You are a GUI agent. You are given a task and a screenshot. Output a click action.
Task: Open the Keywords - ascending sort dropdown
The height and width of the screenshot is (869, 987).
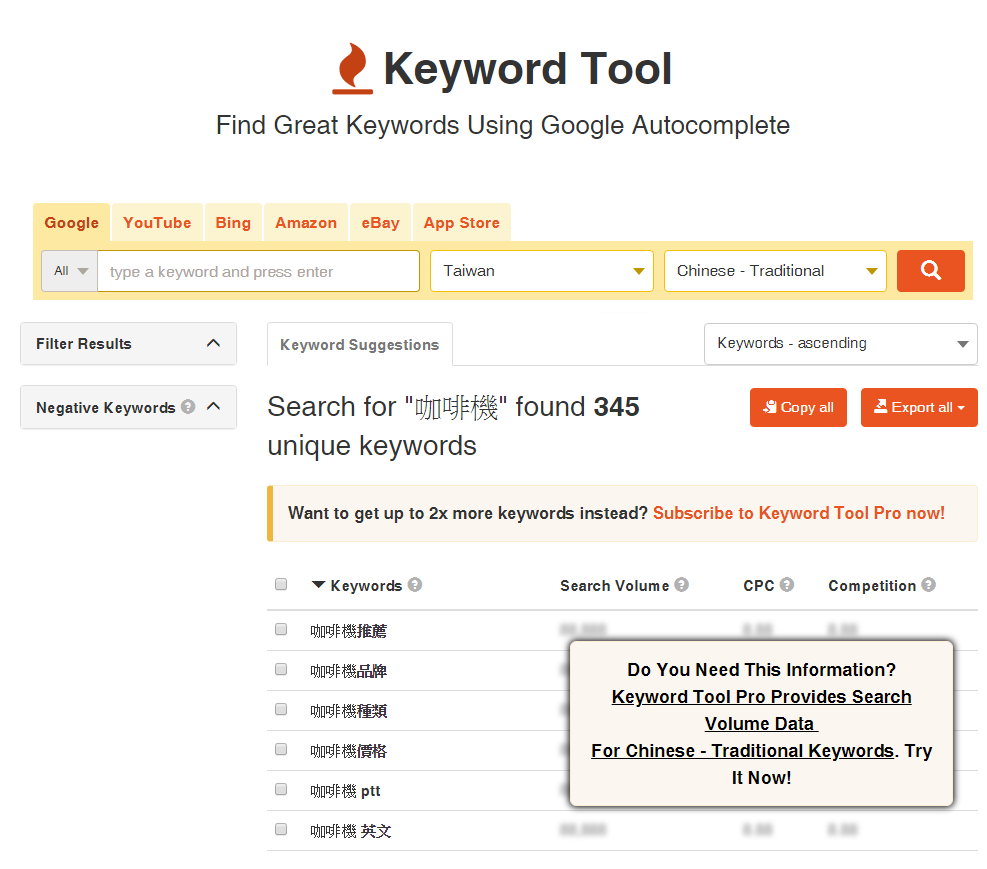840,344
